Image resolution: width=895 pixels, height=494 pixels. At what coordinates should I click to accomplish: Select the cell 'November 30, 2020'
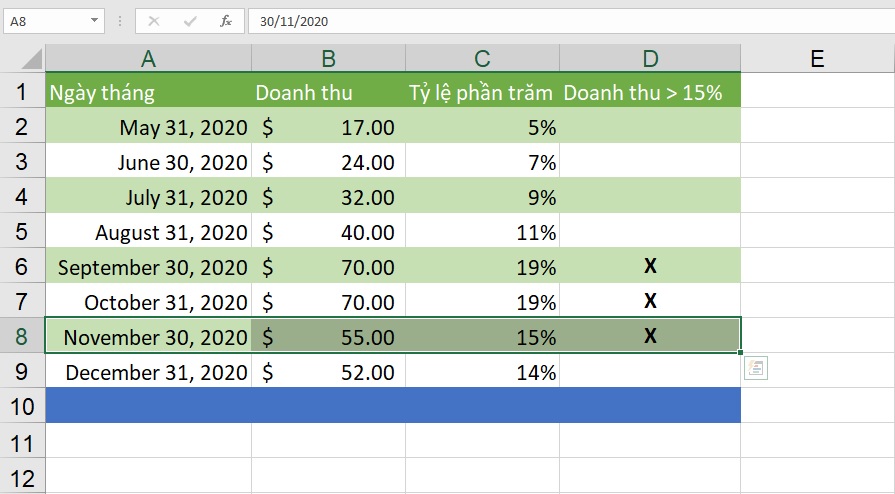tap(148, 336)
